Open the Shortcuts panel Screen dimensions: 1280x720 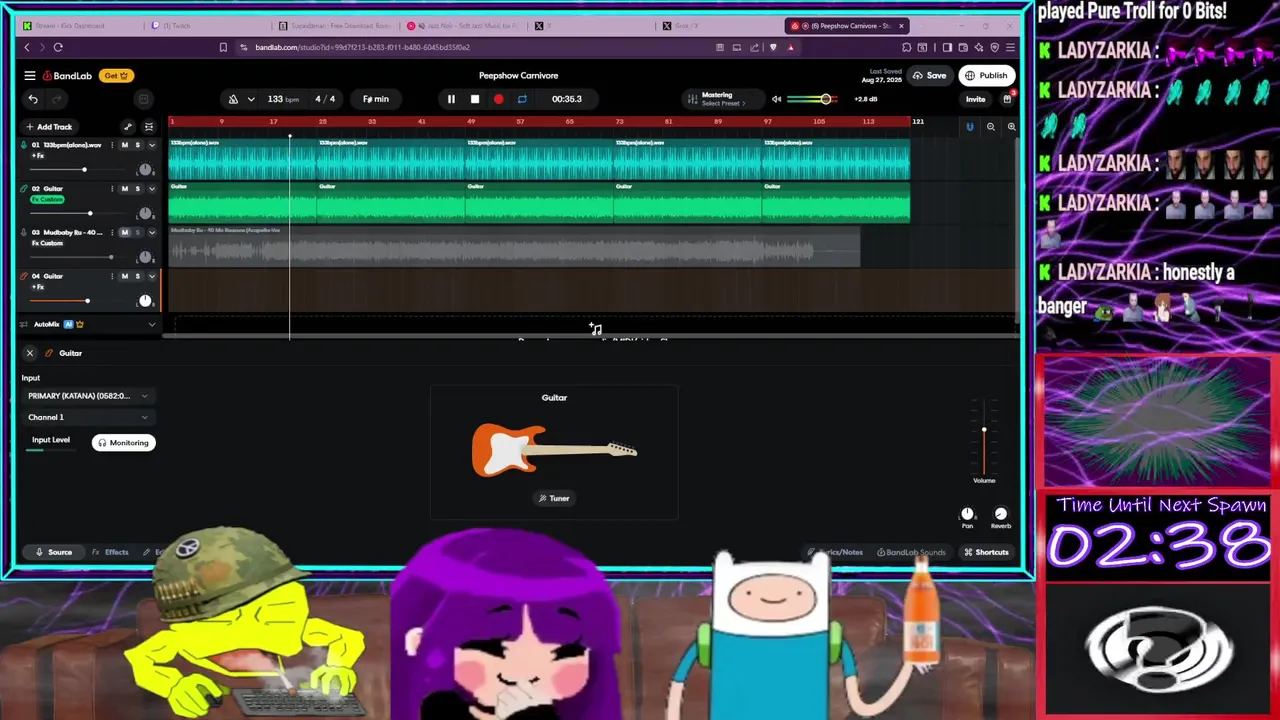[x=986, y=552]
